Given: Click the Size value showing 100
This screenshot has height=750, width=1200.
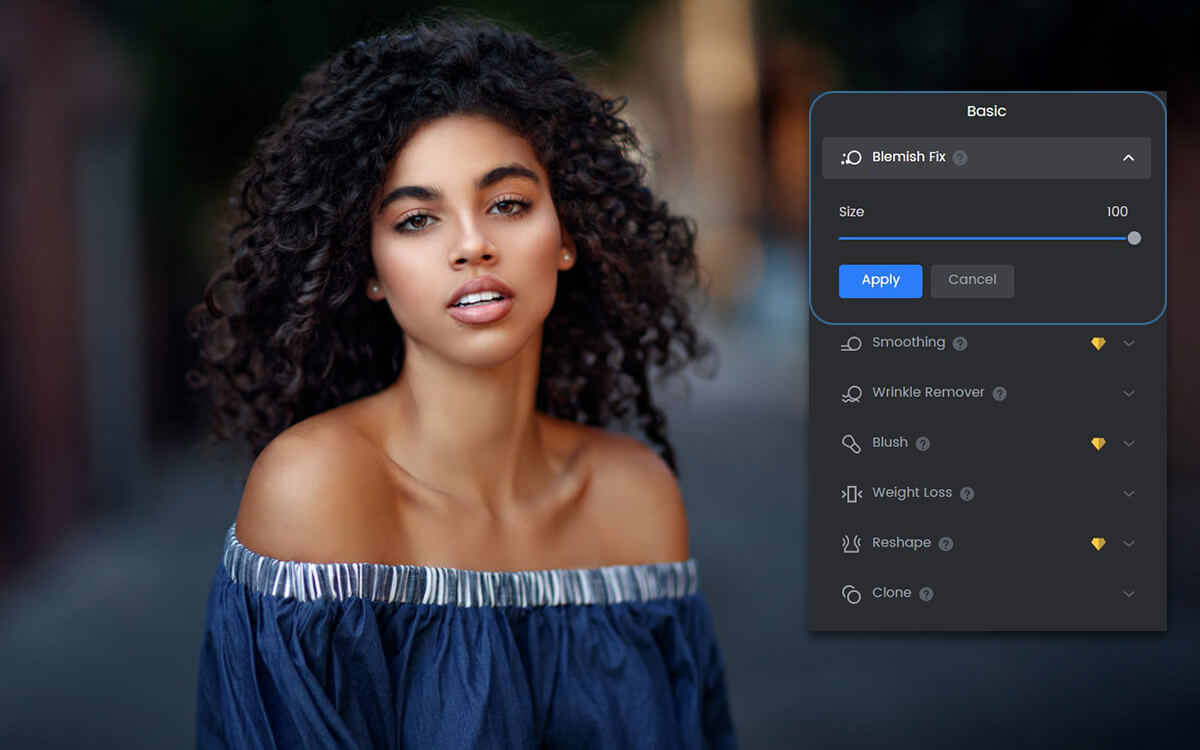Looking at the screenshot, I should [x=1117, y=211].
